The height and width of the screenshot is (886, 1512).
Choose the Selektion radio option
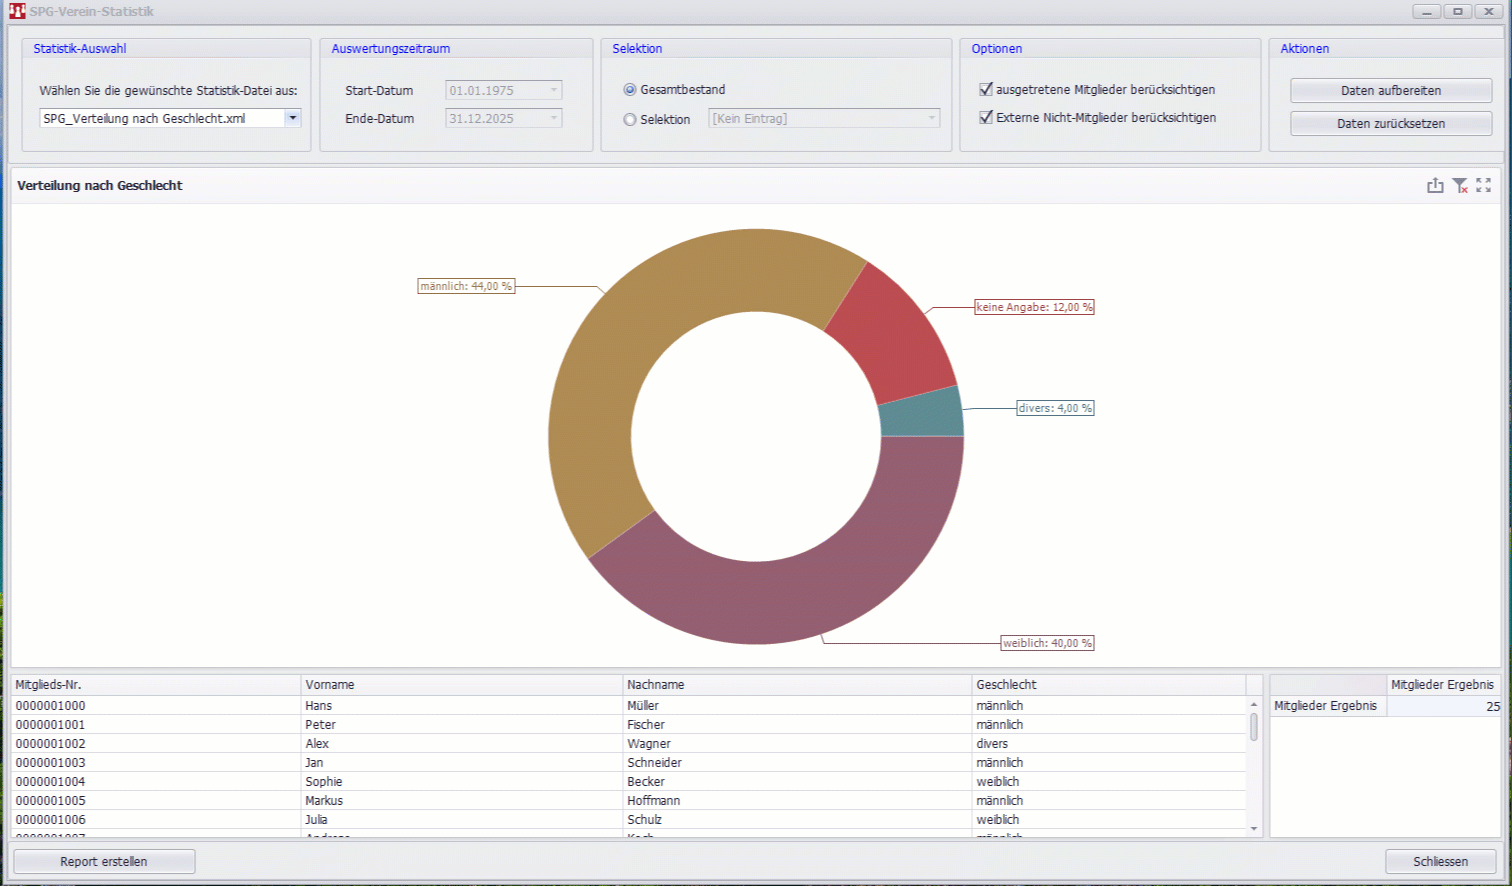630,120
